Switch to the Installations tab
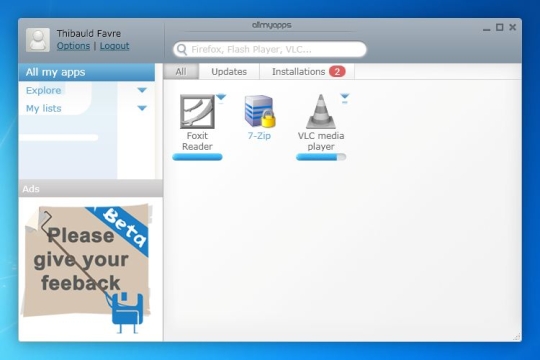Viewport: 540px width, 360px height. (307, 72)
